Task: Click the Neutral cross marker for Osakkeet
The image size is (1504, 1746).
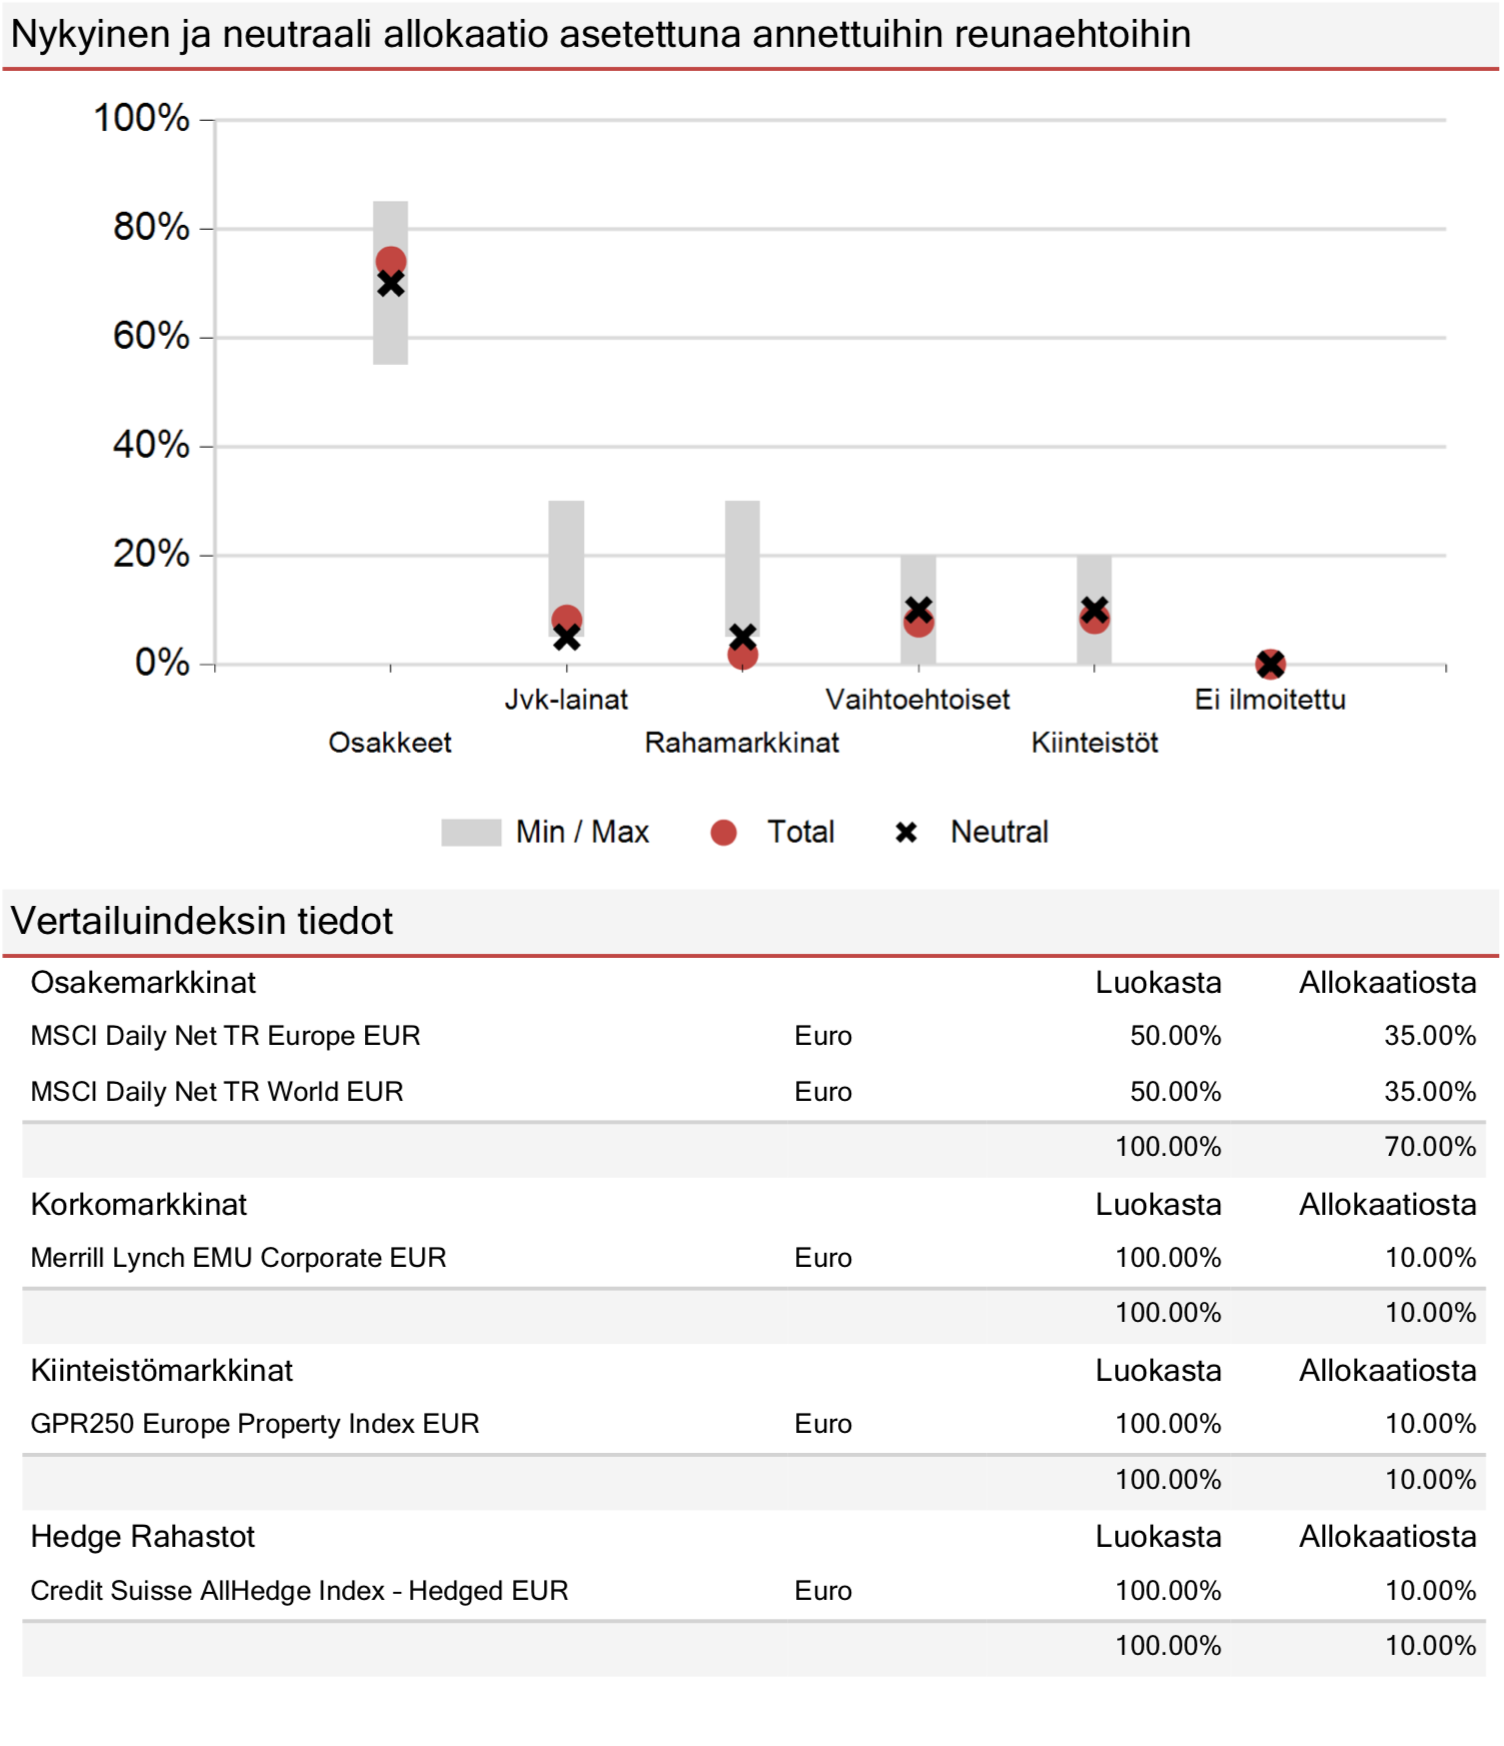Action: click(390, 284)
